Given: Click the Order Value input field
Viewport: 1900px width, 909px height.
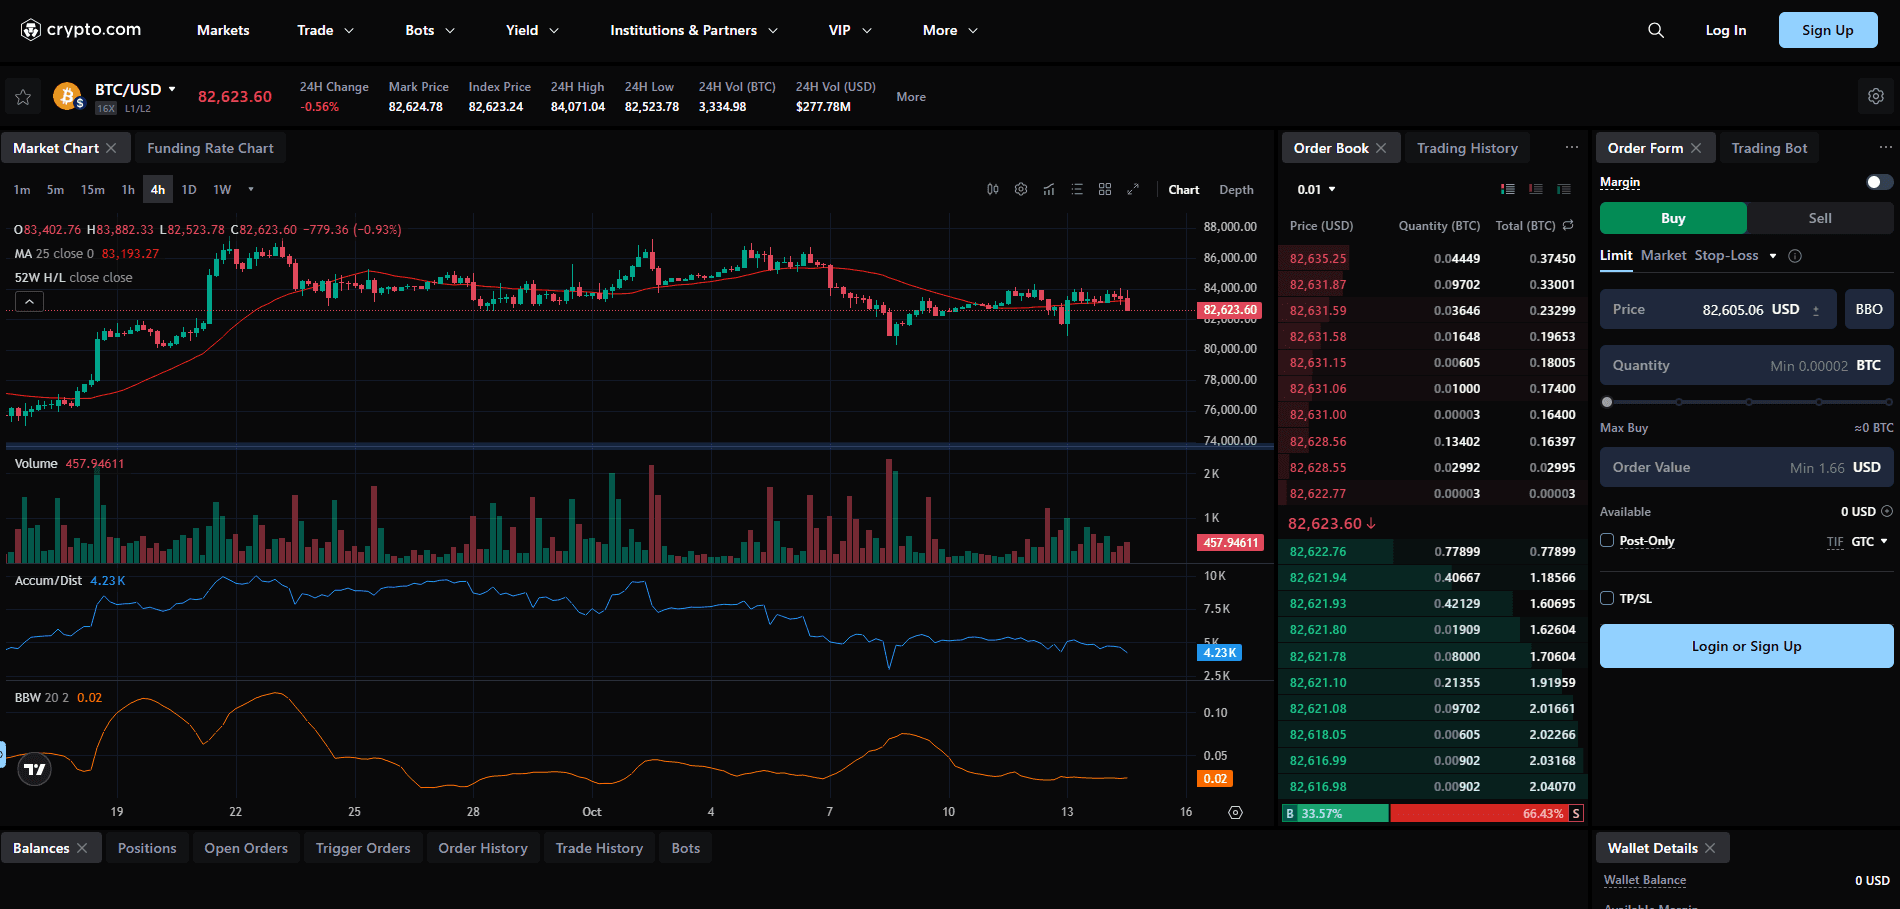Looking at the screenshot, I should point(1746,467).
